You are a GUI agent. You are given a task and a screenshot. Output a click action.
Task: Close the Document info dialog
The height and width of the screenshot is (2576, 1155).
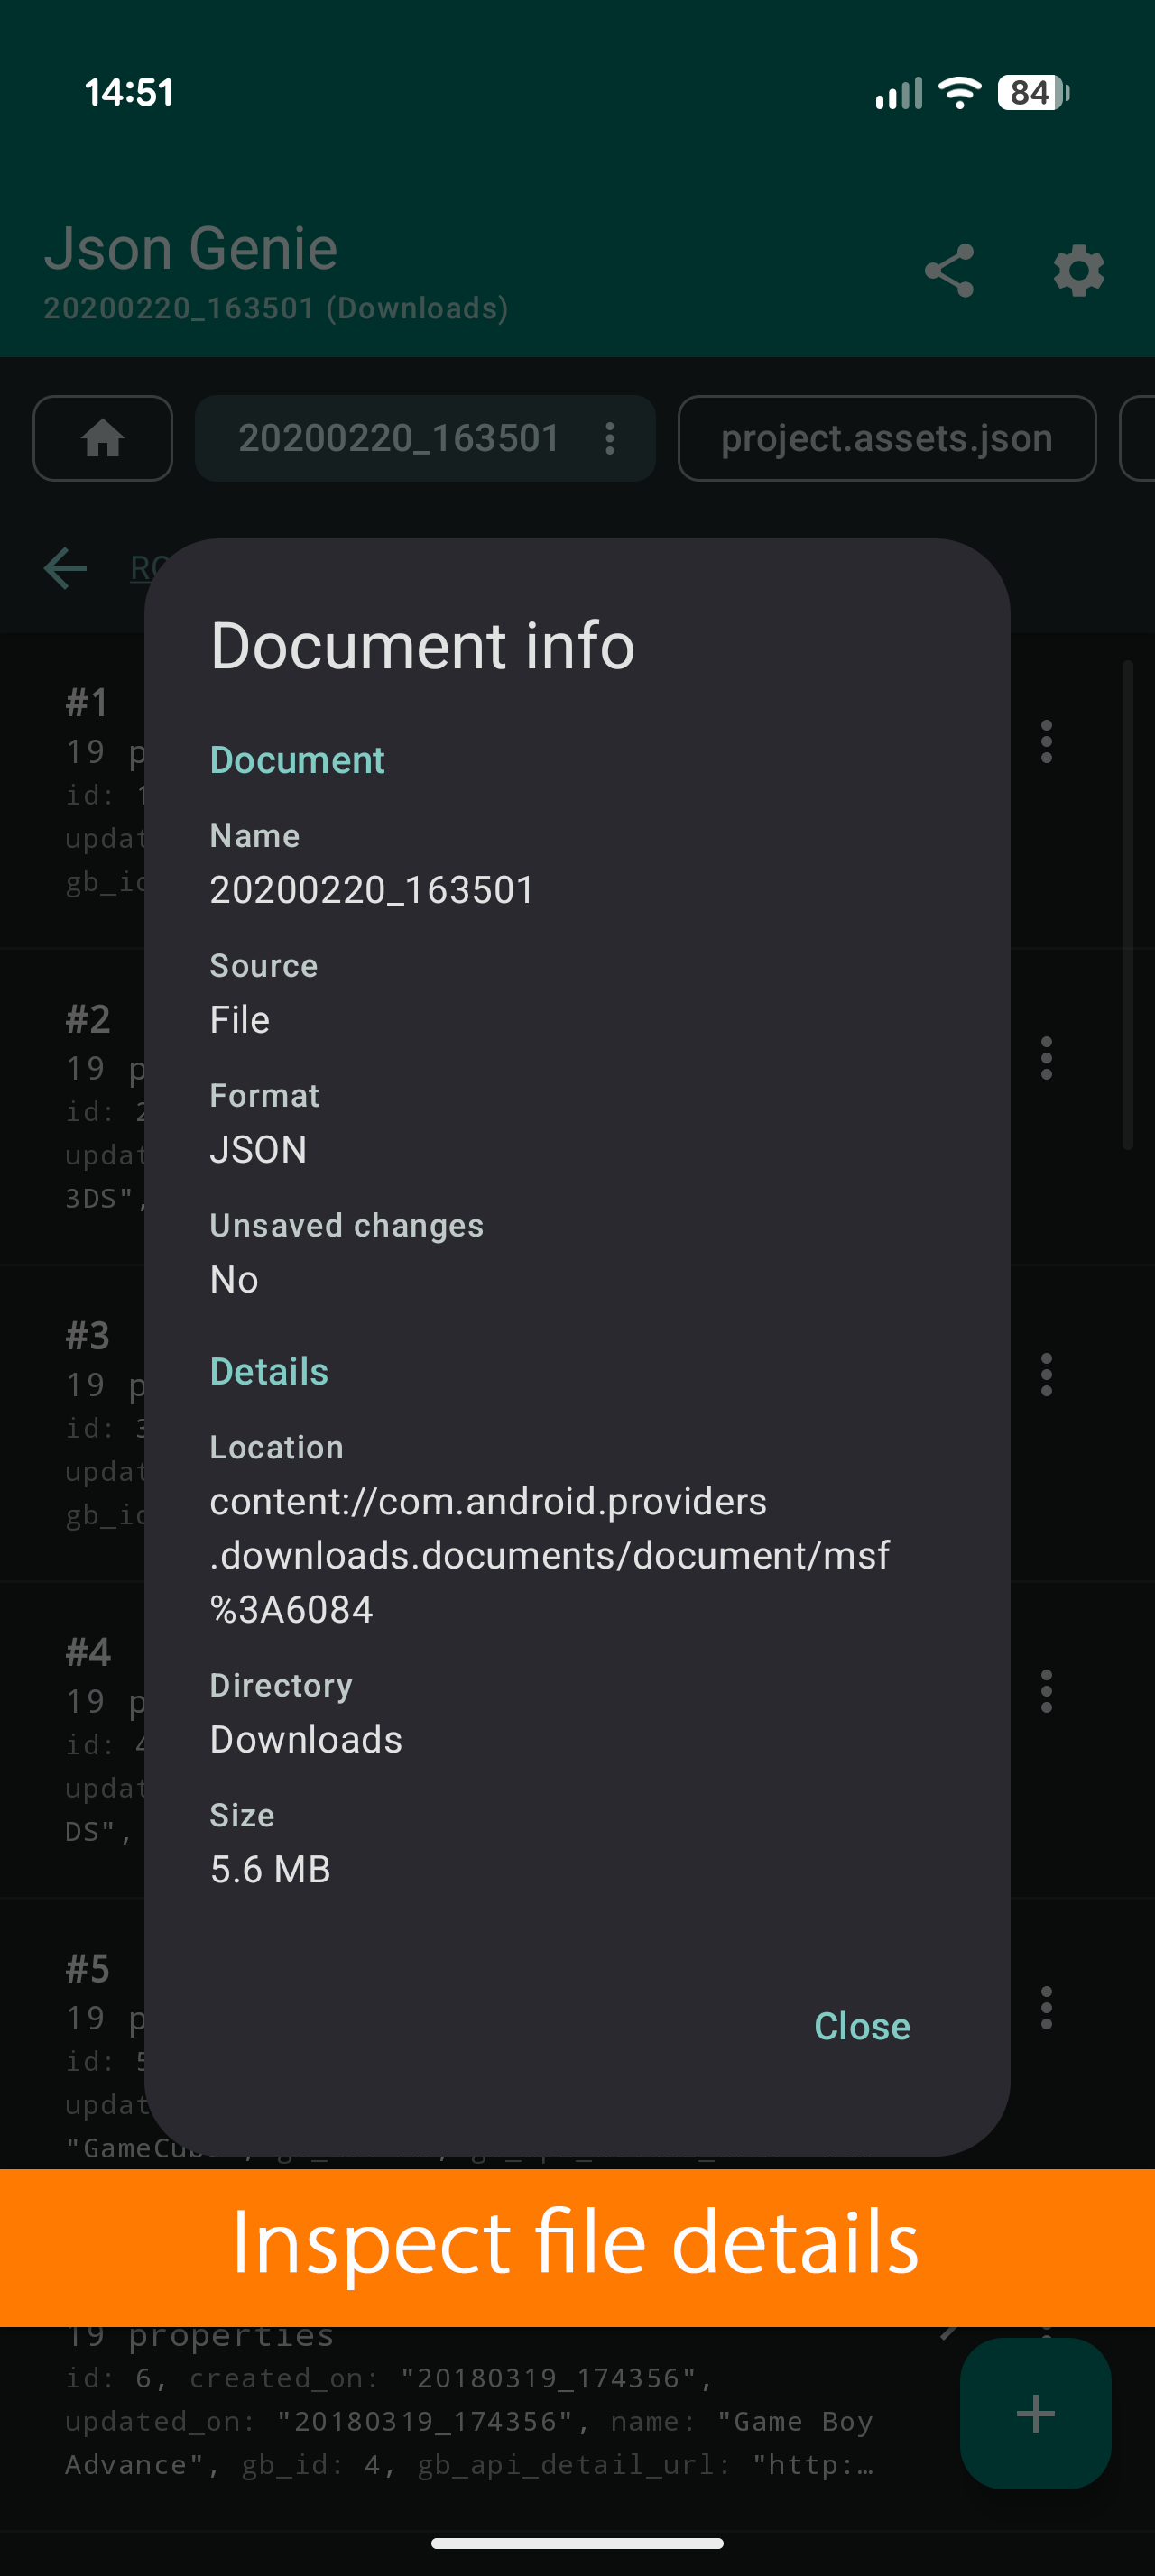point(861,2025)
